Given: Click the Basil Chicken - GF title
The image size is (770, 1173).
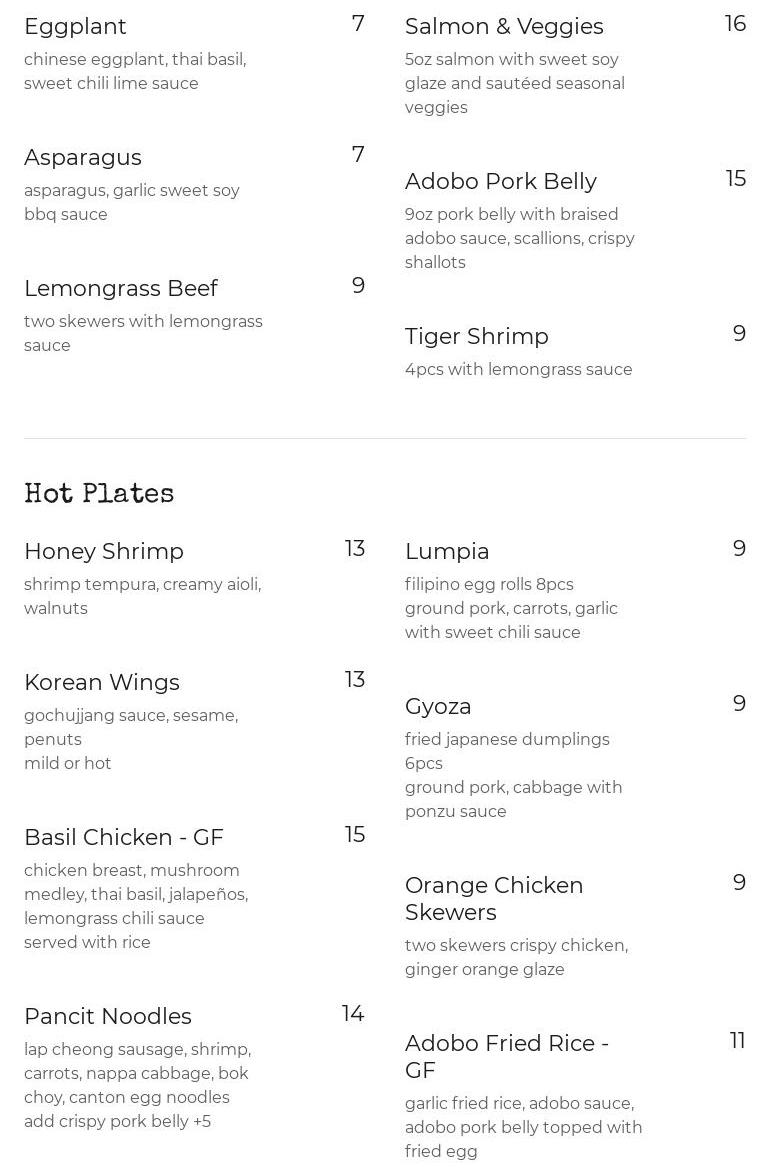Looking at the screenshot, I should pos(124,838).
